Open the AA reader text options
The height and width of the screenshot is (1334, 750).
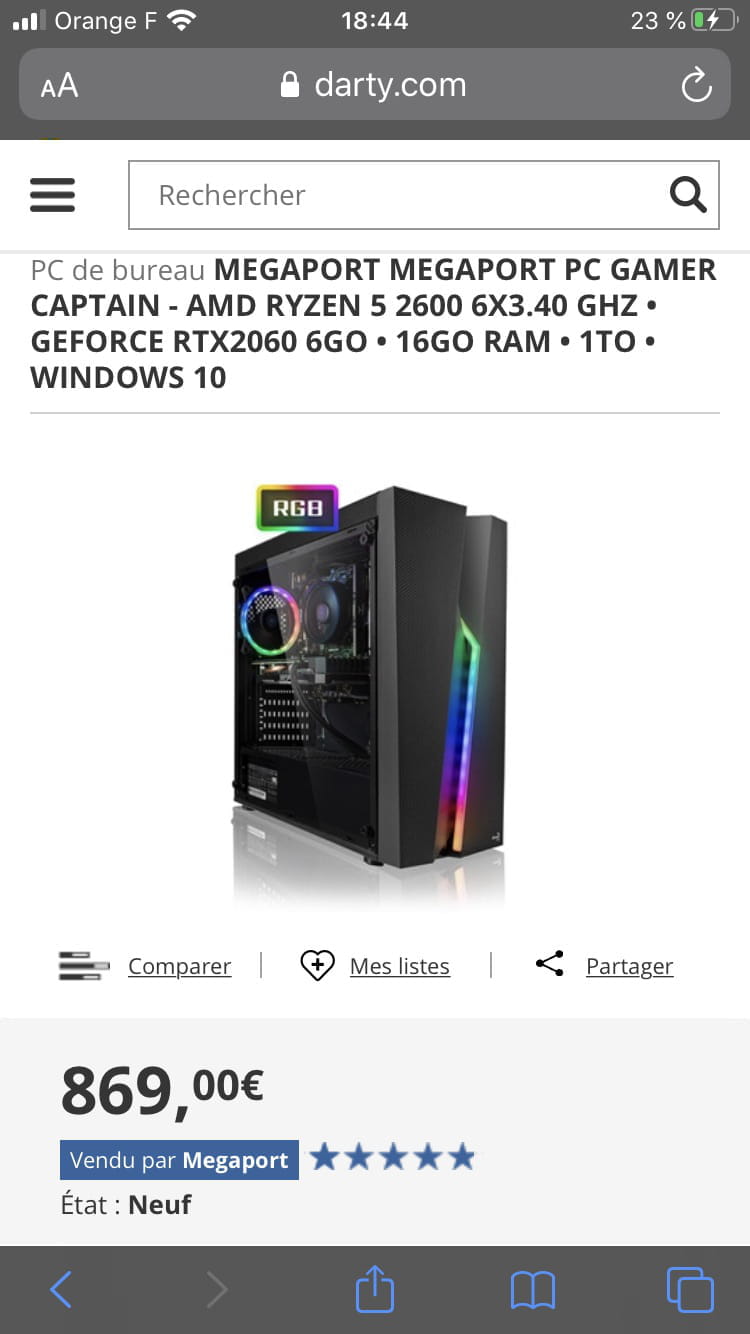click(59, 86)
